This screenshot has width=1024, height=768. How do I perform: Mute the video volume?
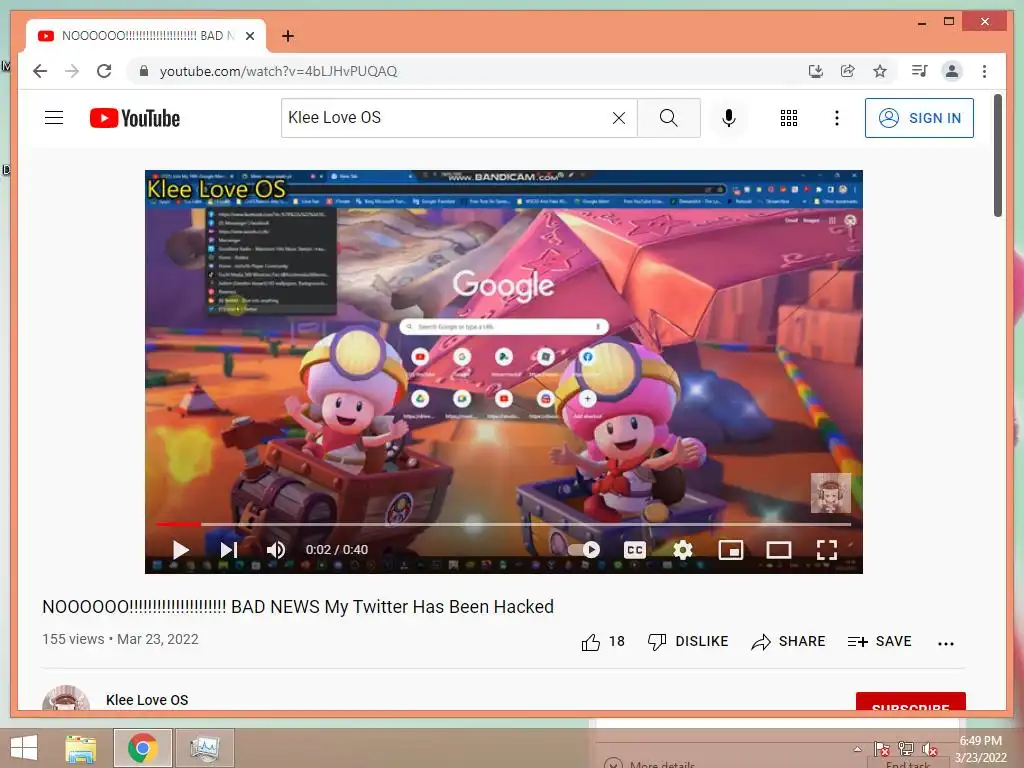click(276, 550)
